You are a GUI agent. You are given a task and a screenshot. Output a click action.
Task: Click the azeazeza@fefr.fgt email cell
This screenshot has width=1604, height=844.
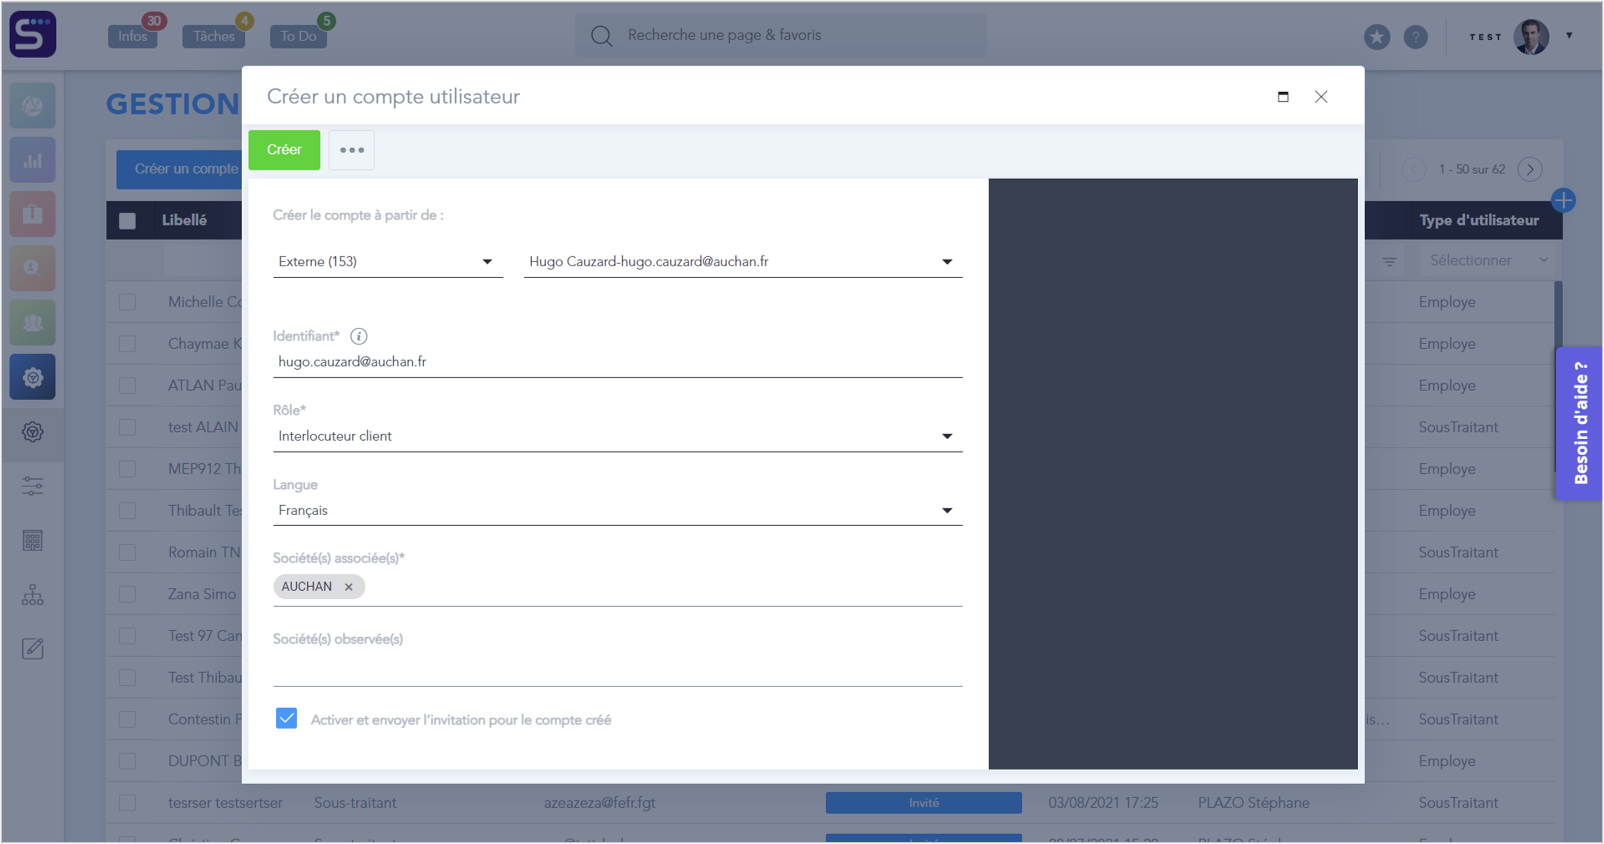599,803
